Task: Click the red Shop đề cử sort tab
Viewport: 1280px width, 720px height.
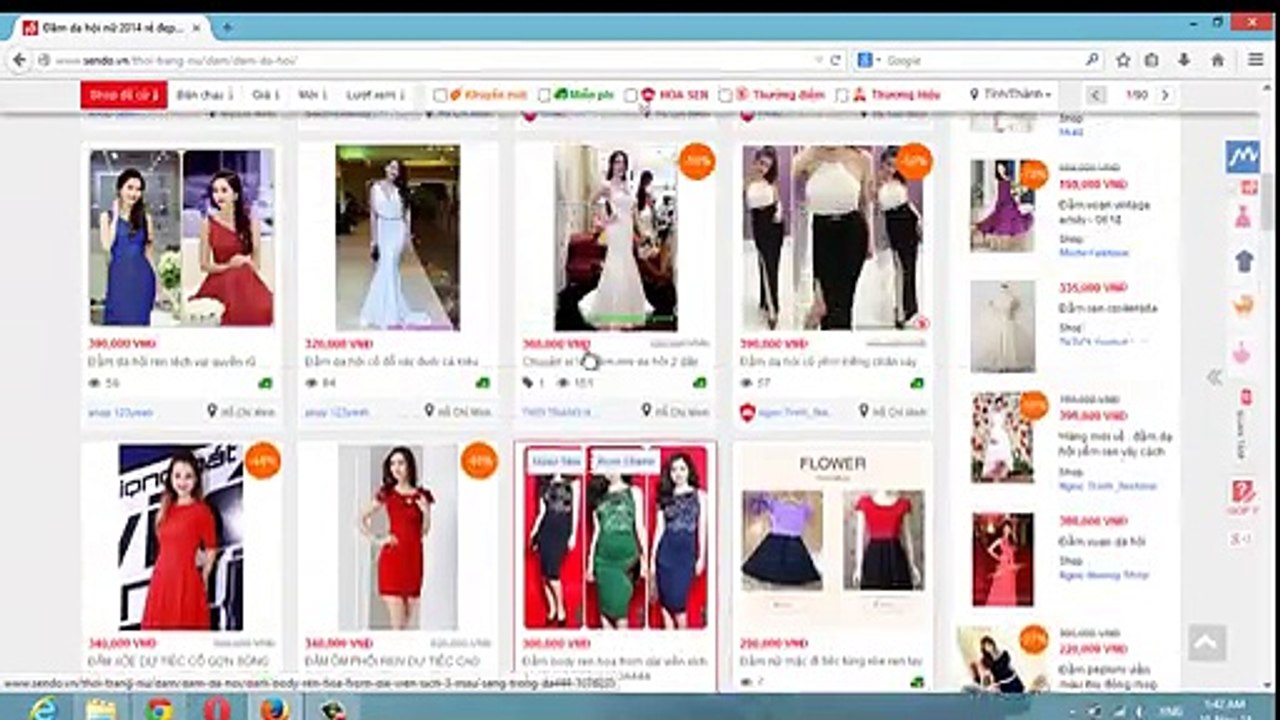Action: pos(124,95)
